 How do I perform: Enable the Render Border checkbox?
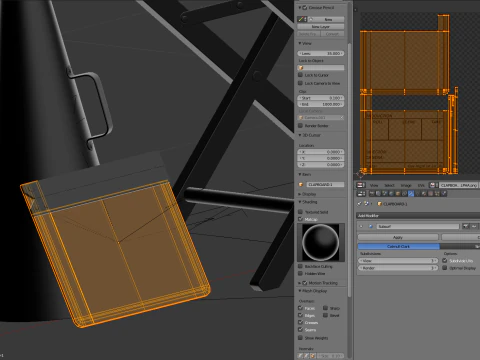[300, 125]
